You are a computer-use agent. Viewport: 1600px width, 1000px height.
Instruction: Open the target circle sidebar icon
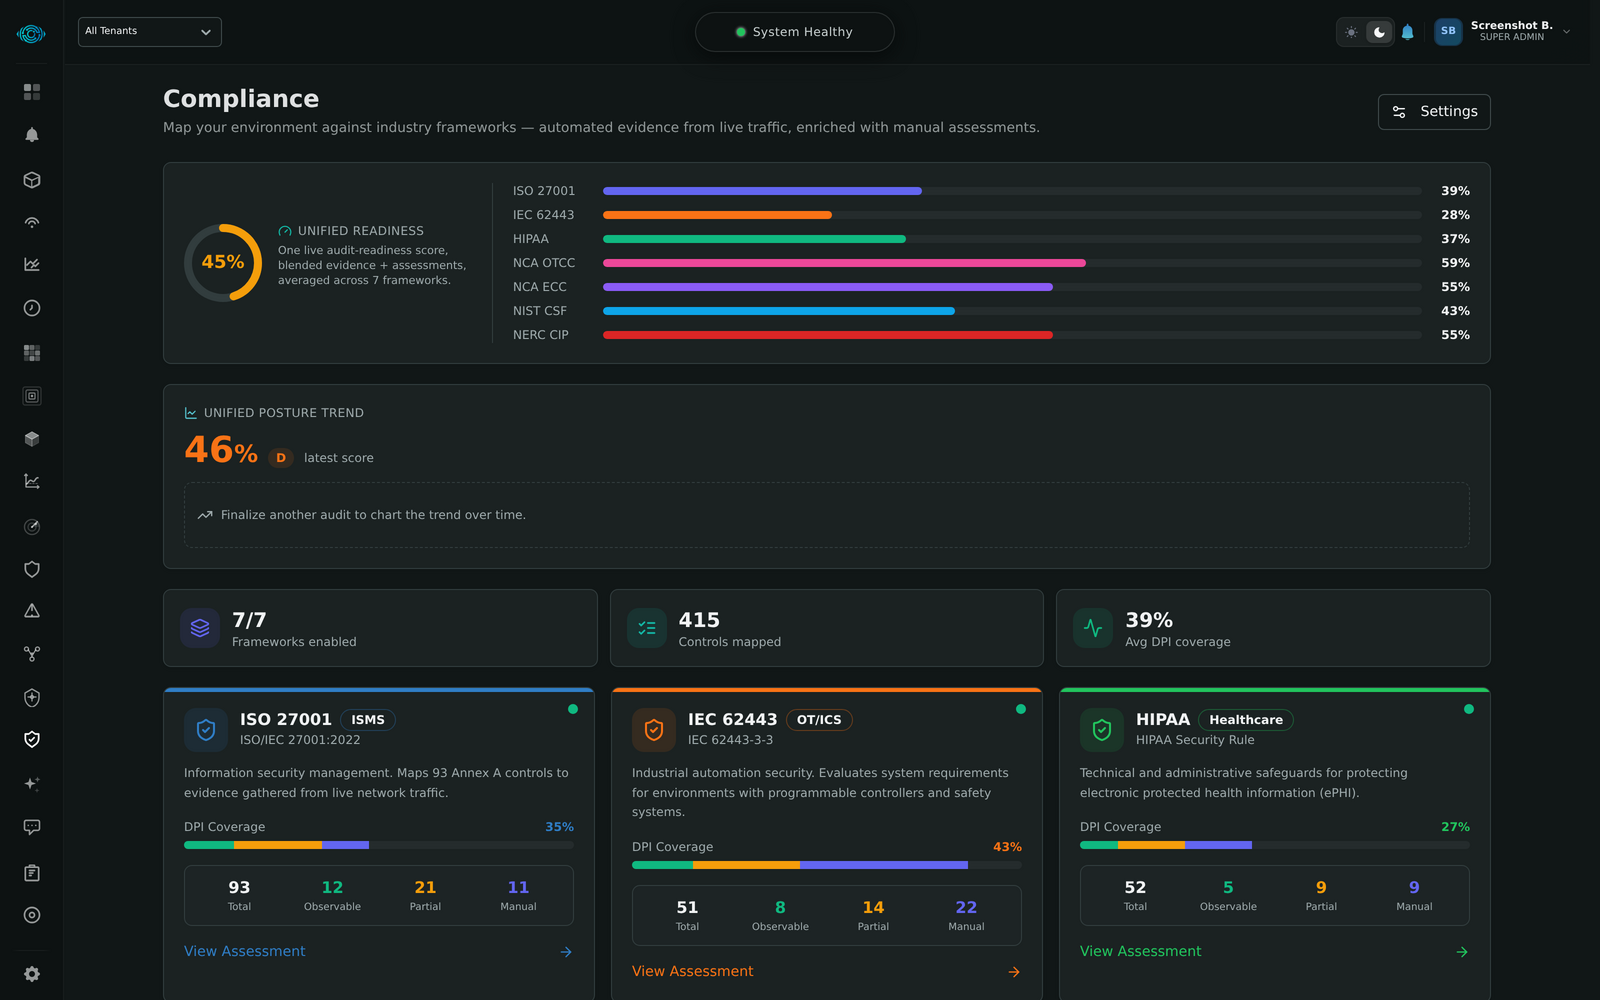coord(32,915)
